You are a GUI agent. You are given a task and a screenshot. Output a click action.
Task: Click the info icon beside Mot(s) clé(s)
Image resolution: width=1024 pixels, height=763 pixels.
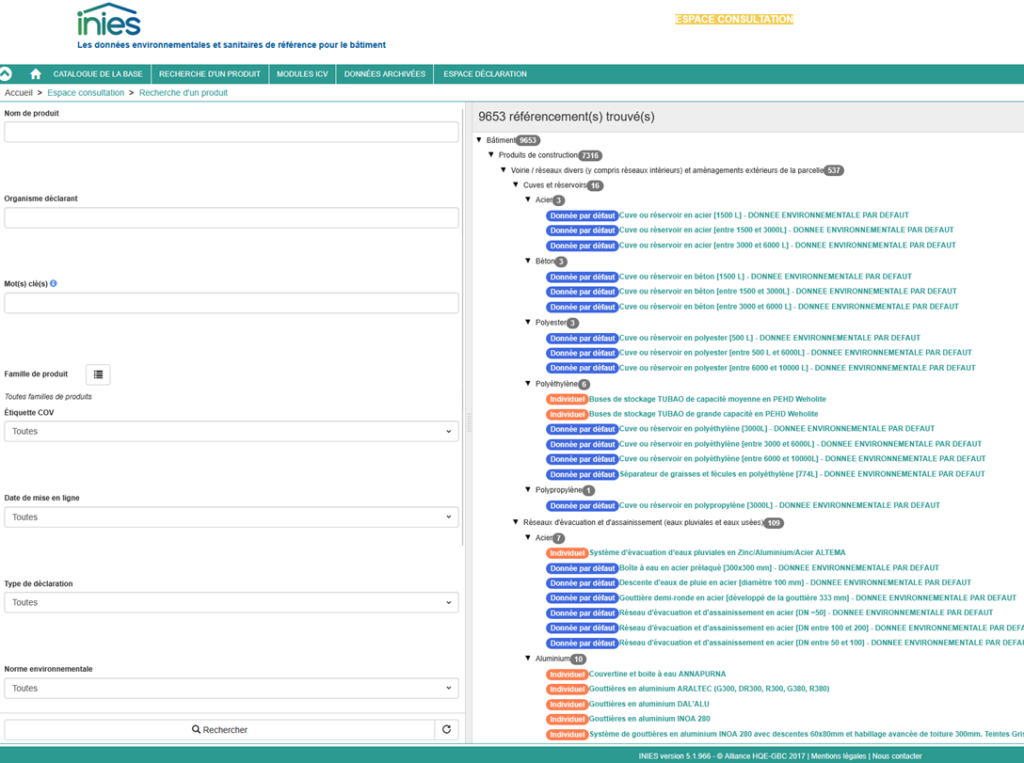coord(53,283)
